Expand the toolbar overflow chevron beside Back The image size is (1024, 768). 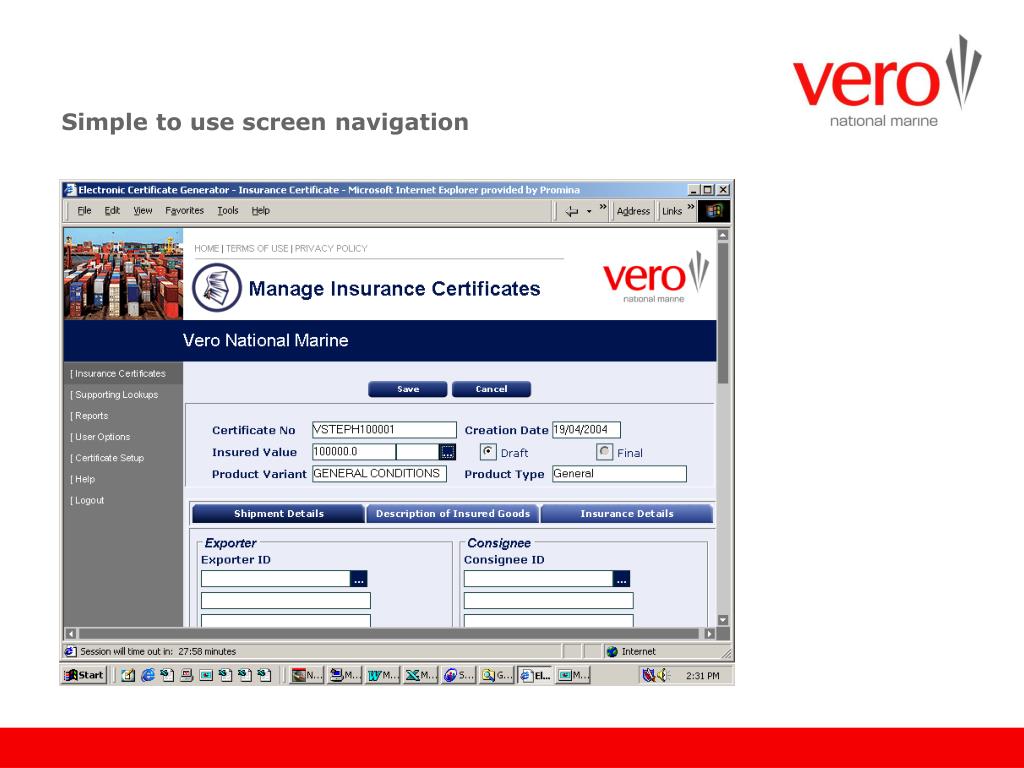pos(603,207)
